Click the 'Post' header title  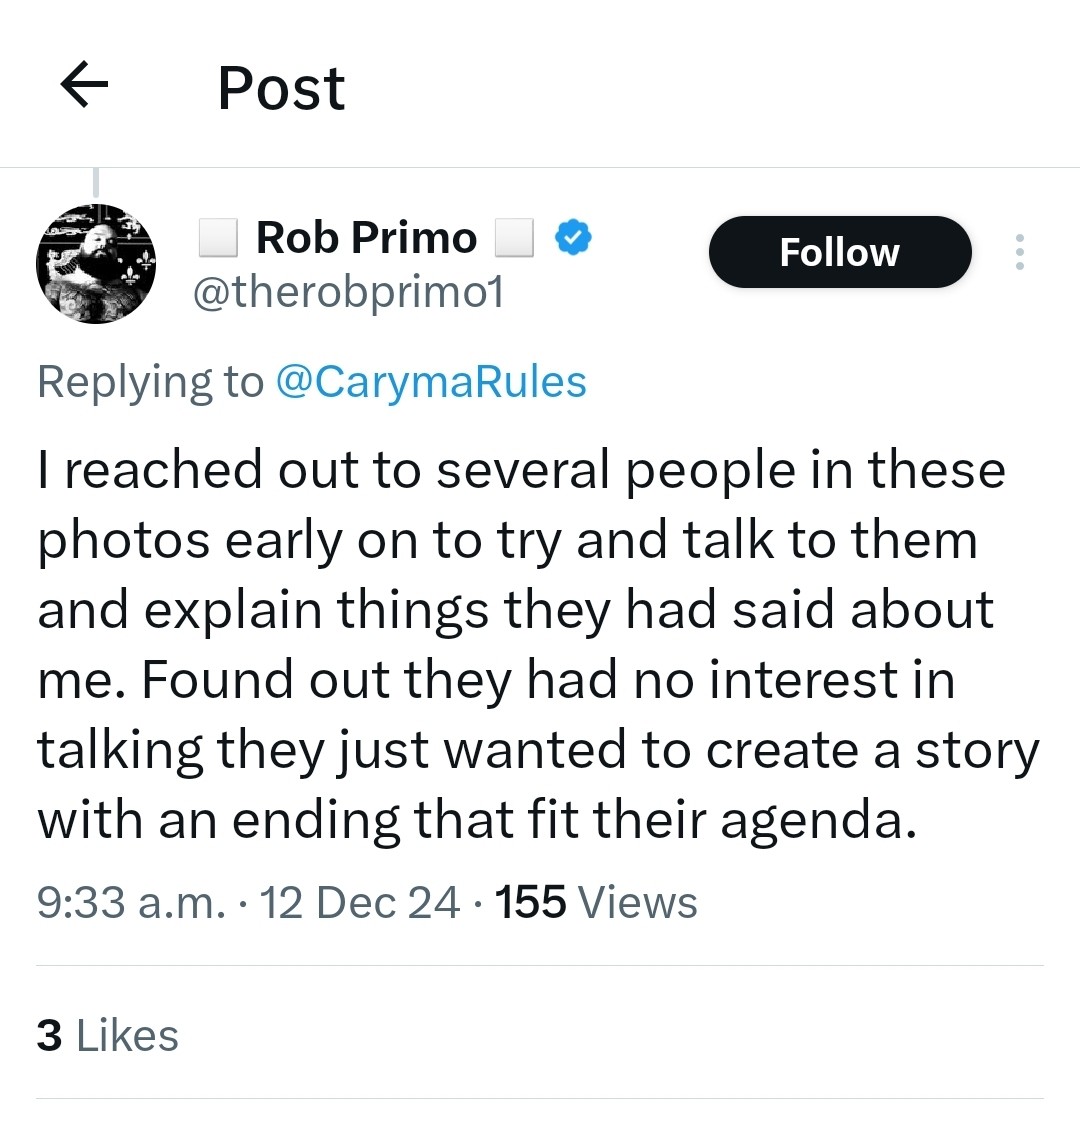[x=281, y=88]
